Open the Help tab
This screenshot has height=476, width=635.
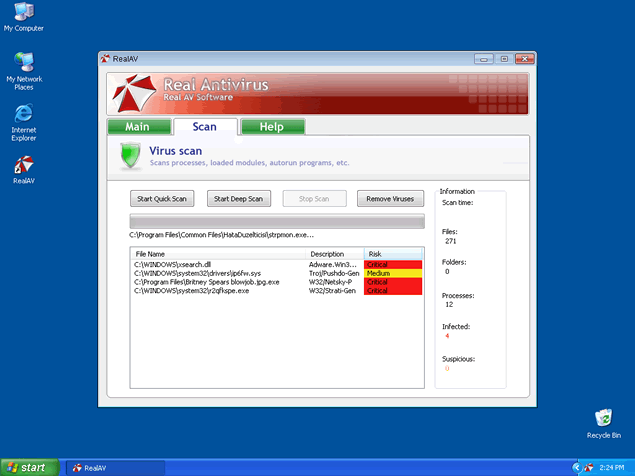(272, 127)
